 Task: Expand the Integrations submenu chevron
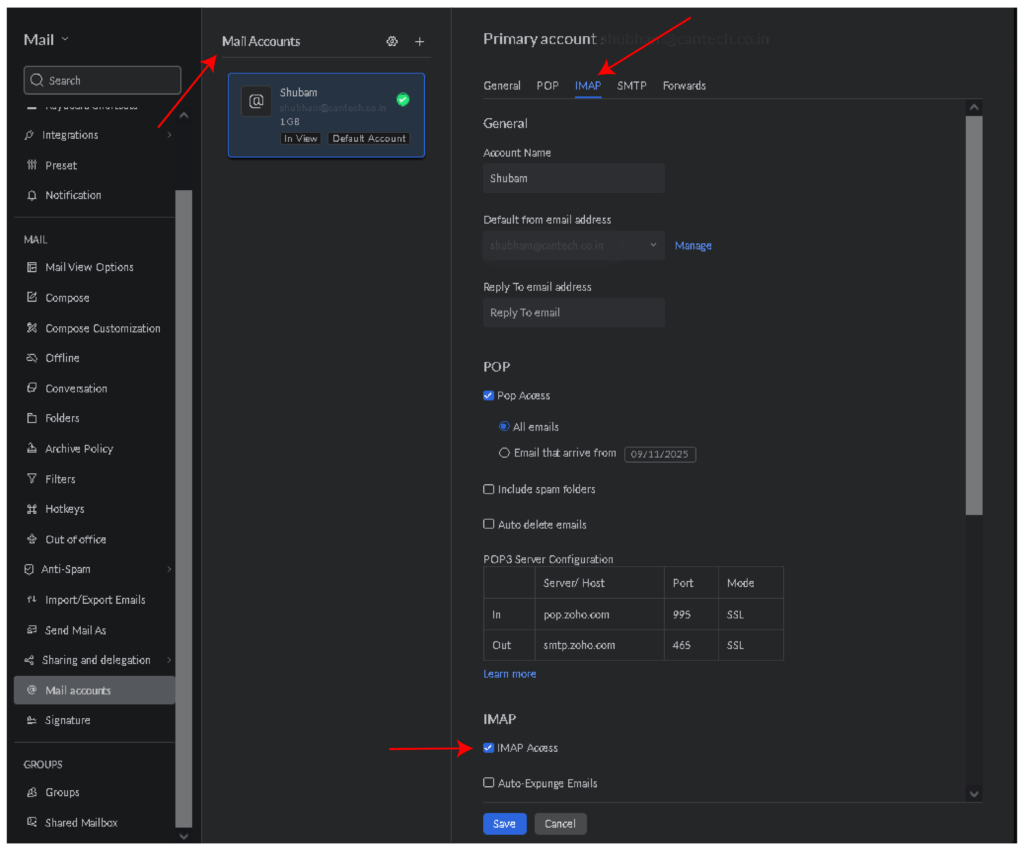point(168,135)
